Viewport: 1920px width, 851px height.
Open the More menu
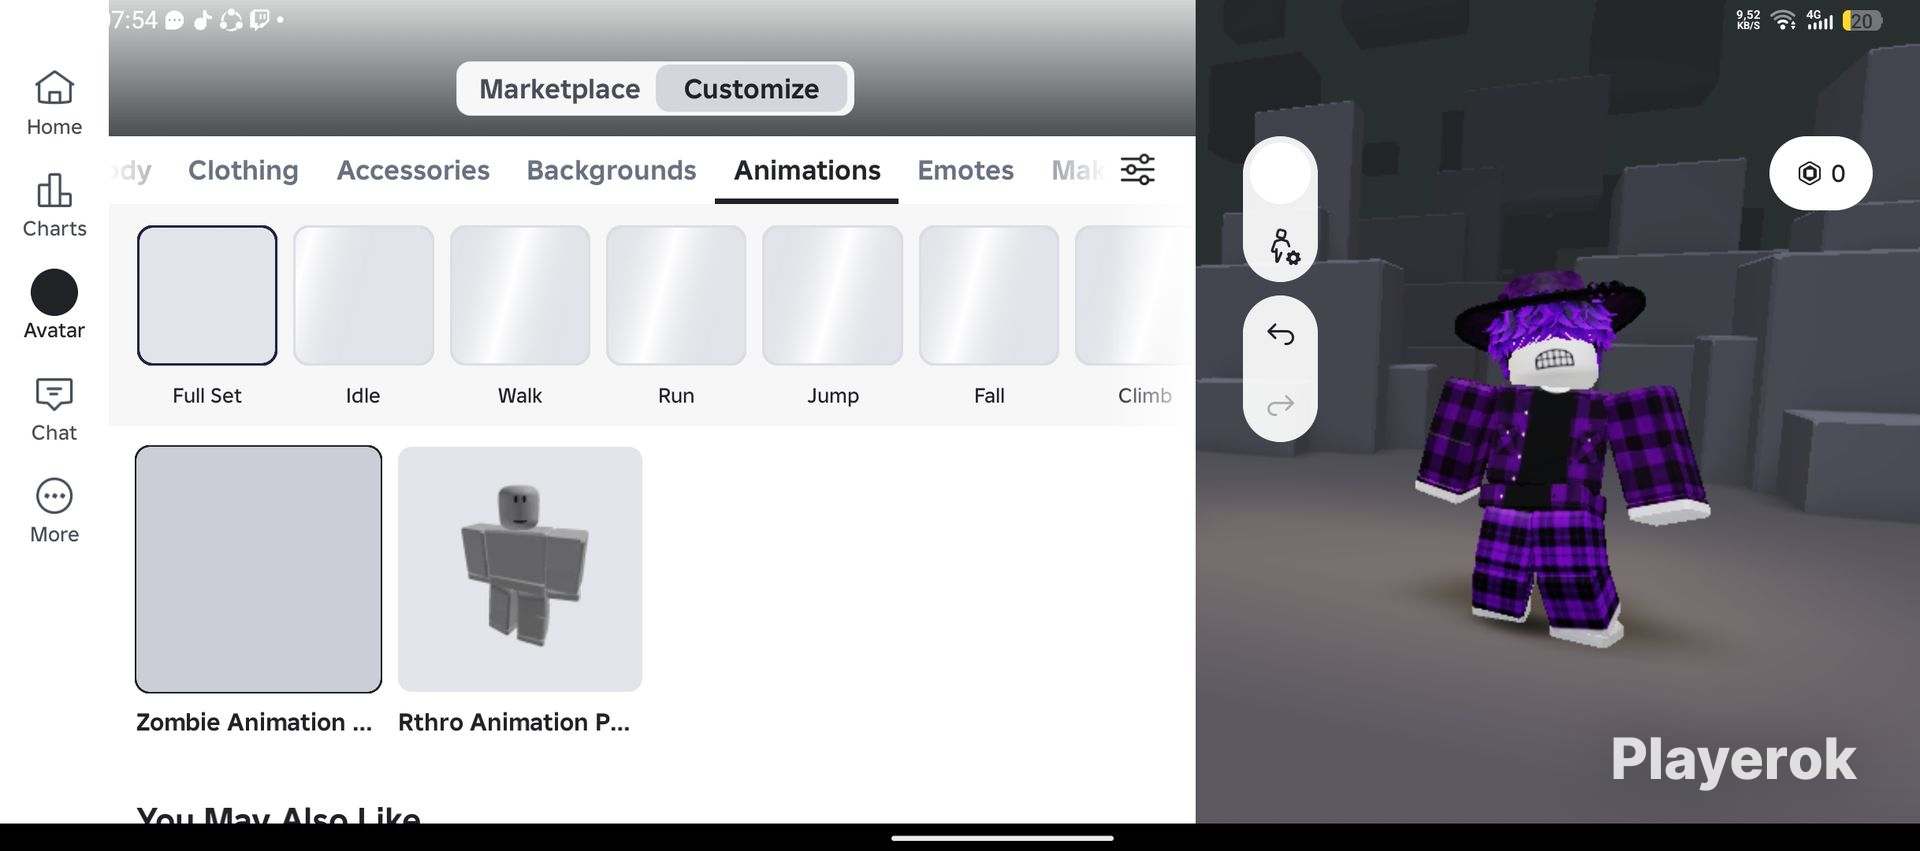click(x=54, y=511)
